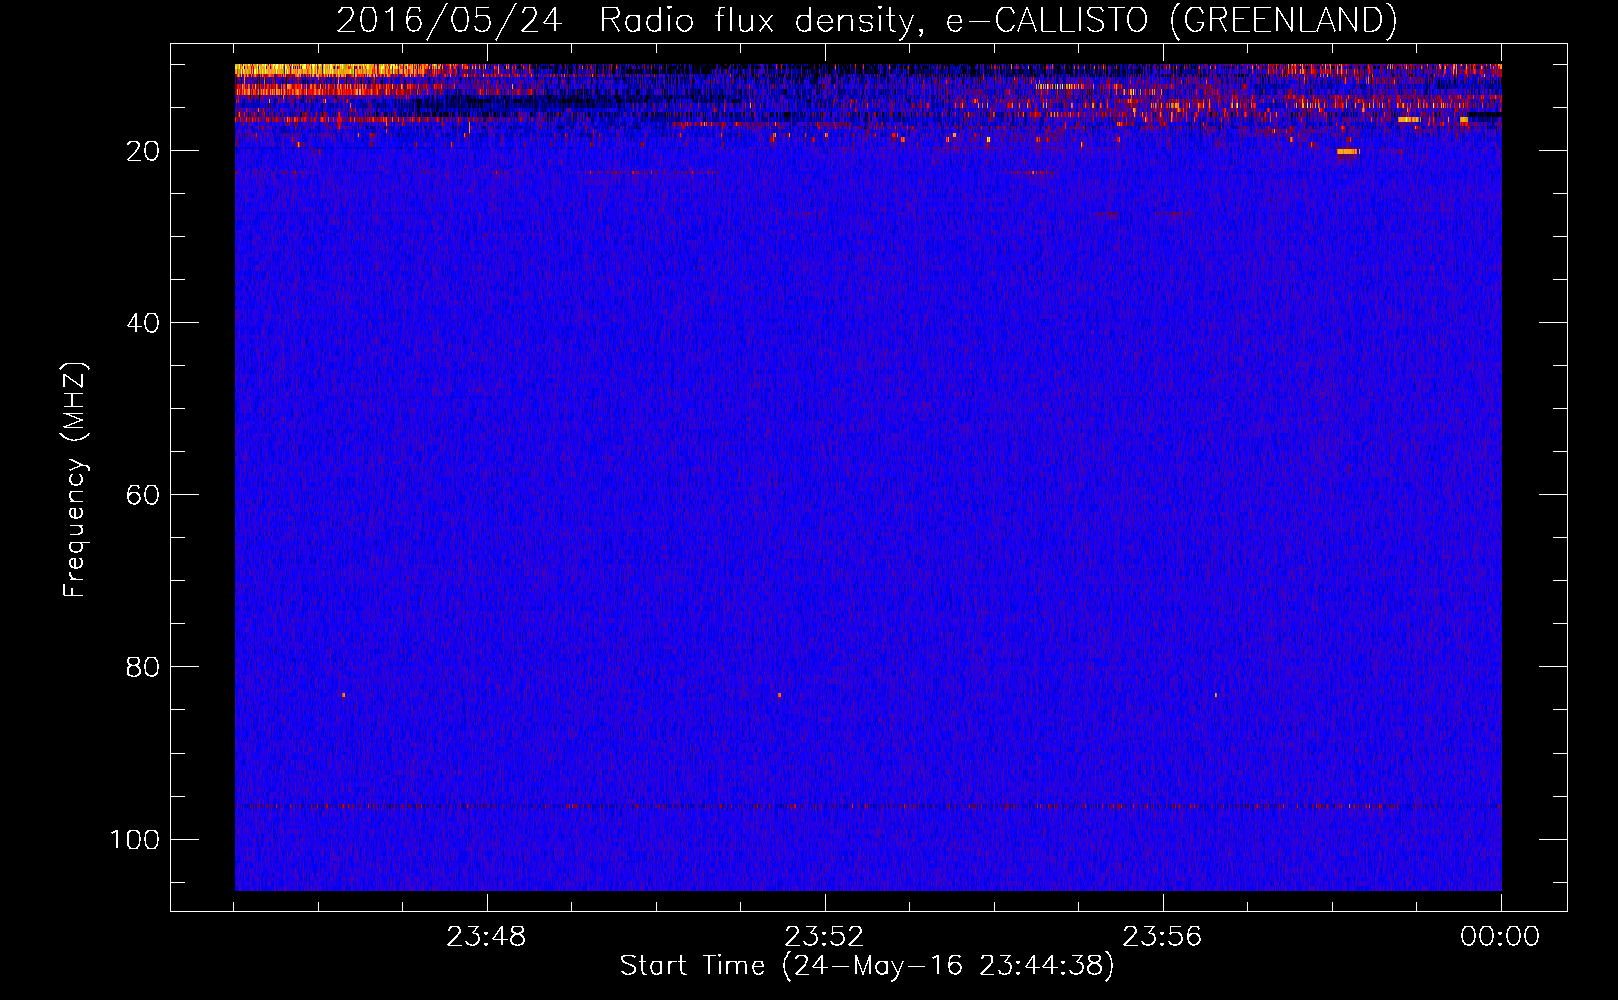1618x1000 pixels.
Task: Click the frequency tick label 60
Action: pos(143,495)
